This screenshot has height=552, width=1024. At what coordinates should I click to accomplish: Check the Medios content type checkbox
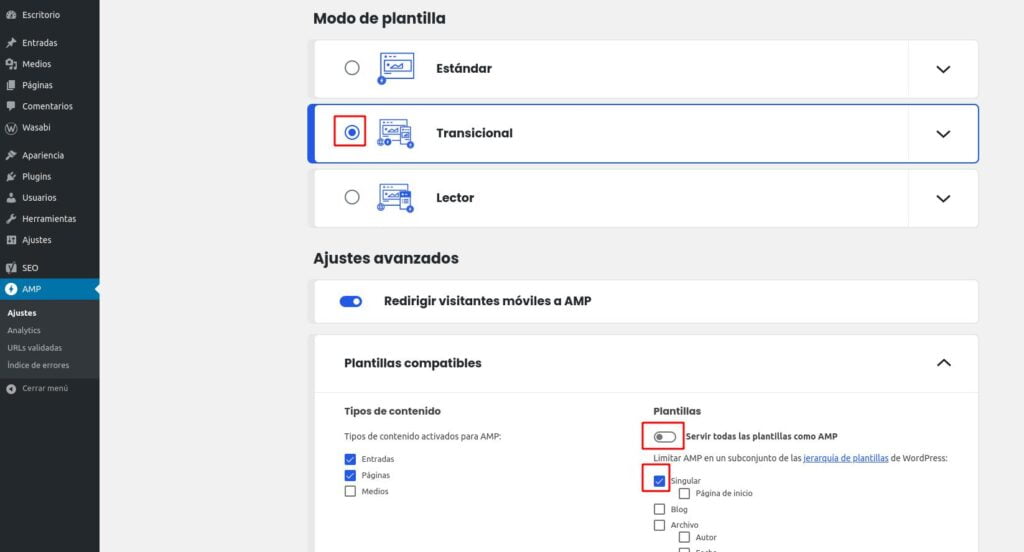[x=350, y=491]
